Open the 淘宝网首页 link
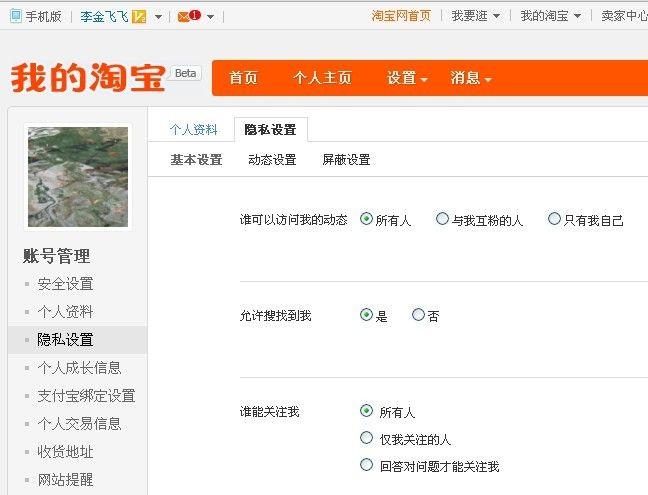 (x=401, y=16)
